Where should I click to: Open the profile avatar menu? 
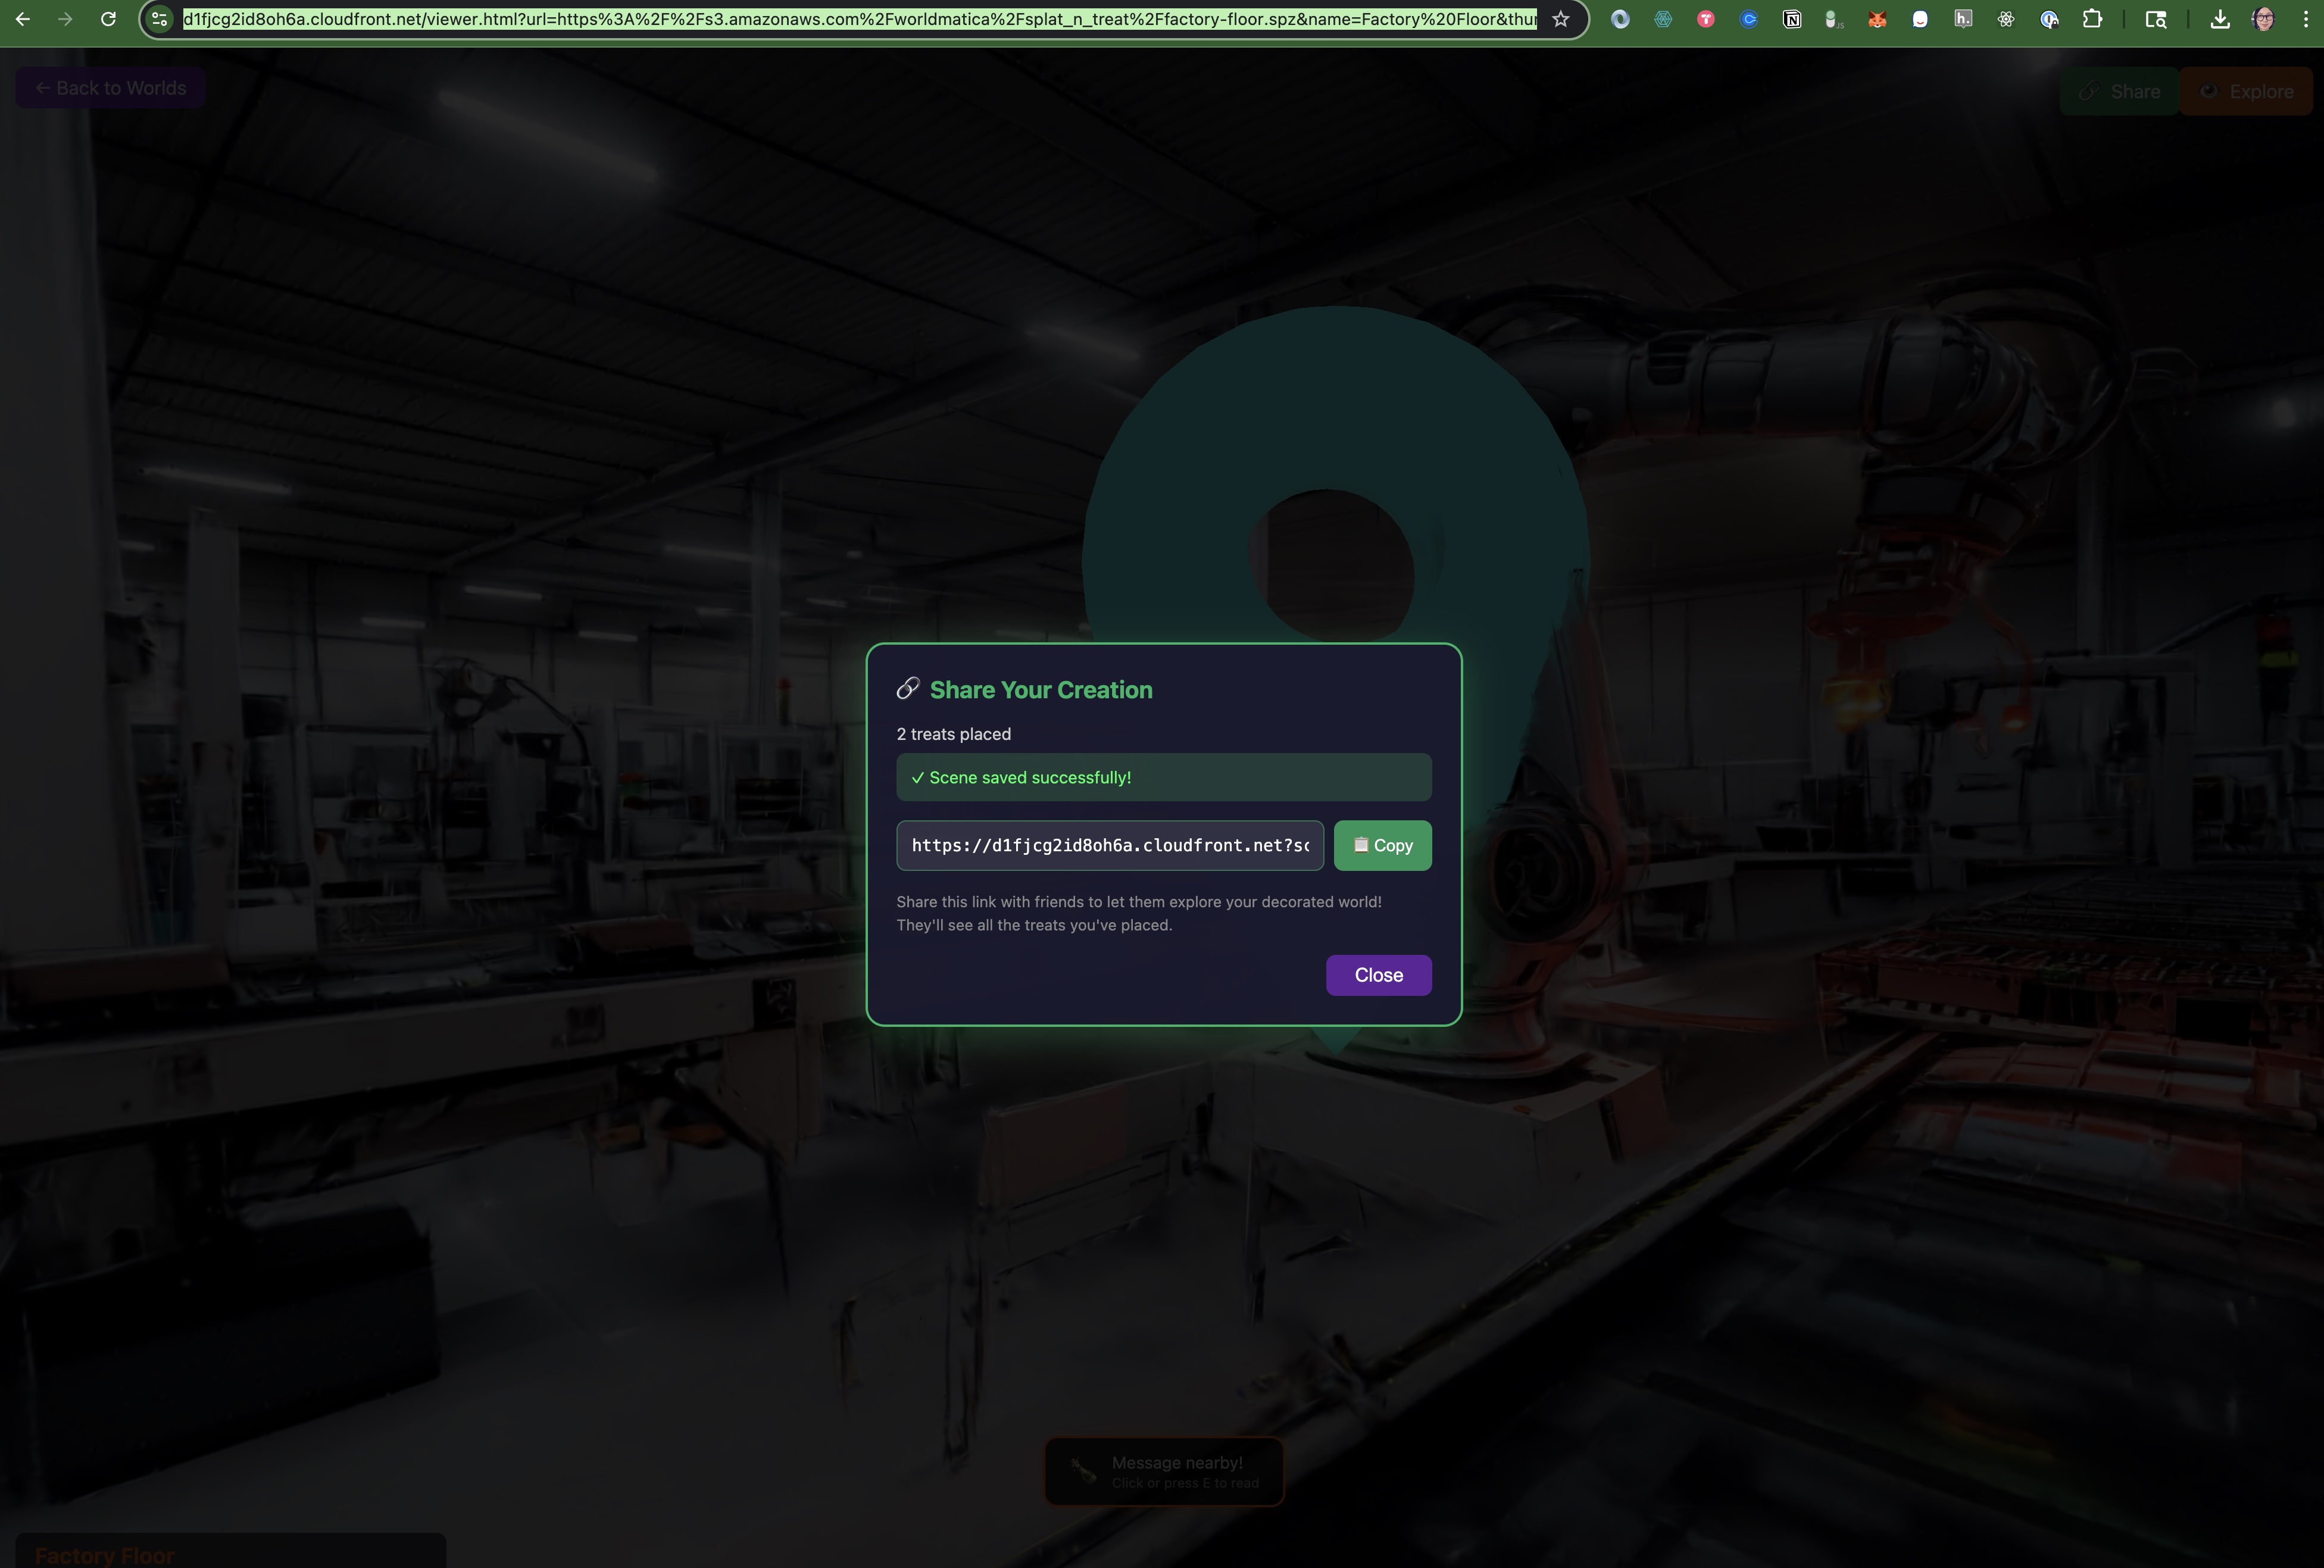click(2264, 19)
